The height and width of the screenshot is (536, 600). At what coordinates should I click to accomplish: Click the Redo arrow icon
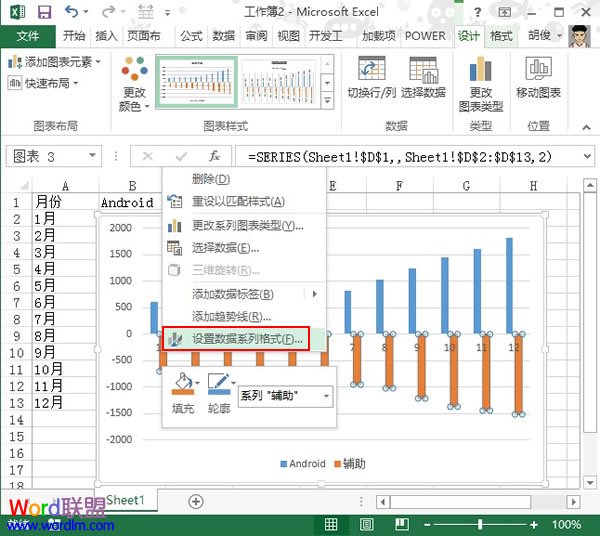click(109, 12)
